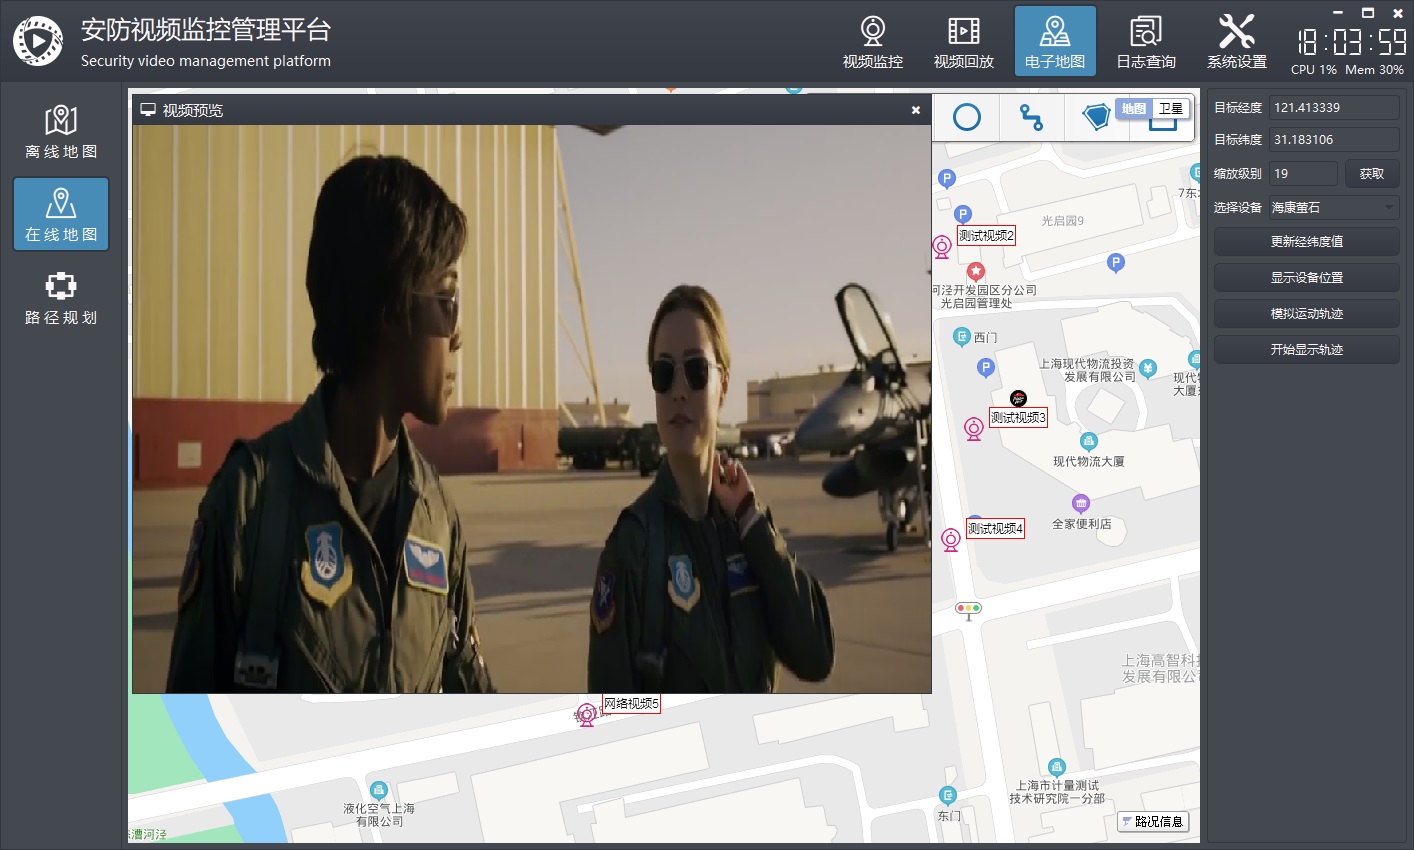The width and height of the screenshot is (1414, 850).
Task: Close the 视频预览 video preview window
Action: click(915, 110)
